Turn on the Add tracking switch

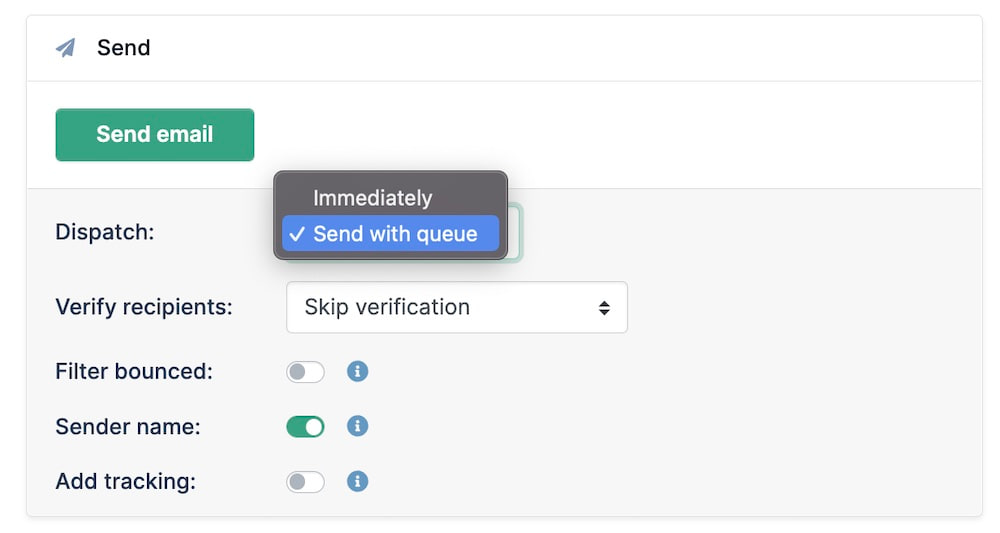pos(305,482)
